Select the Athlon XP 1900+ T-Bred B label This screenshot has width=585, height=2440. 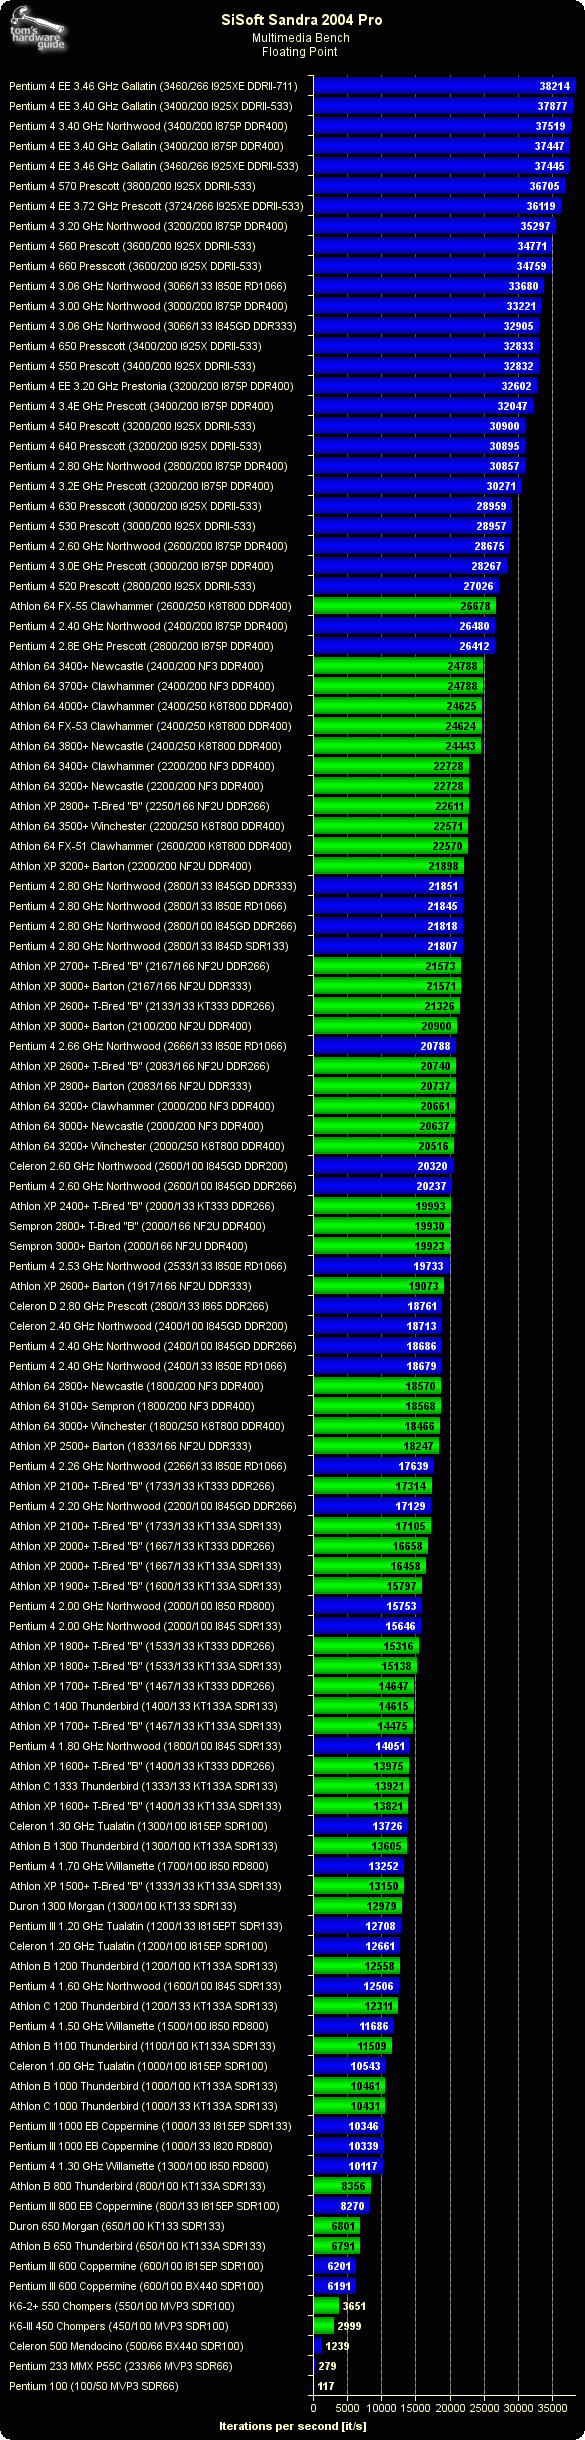click(146, 1586)
